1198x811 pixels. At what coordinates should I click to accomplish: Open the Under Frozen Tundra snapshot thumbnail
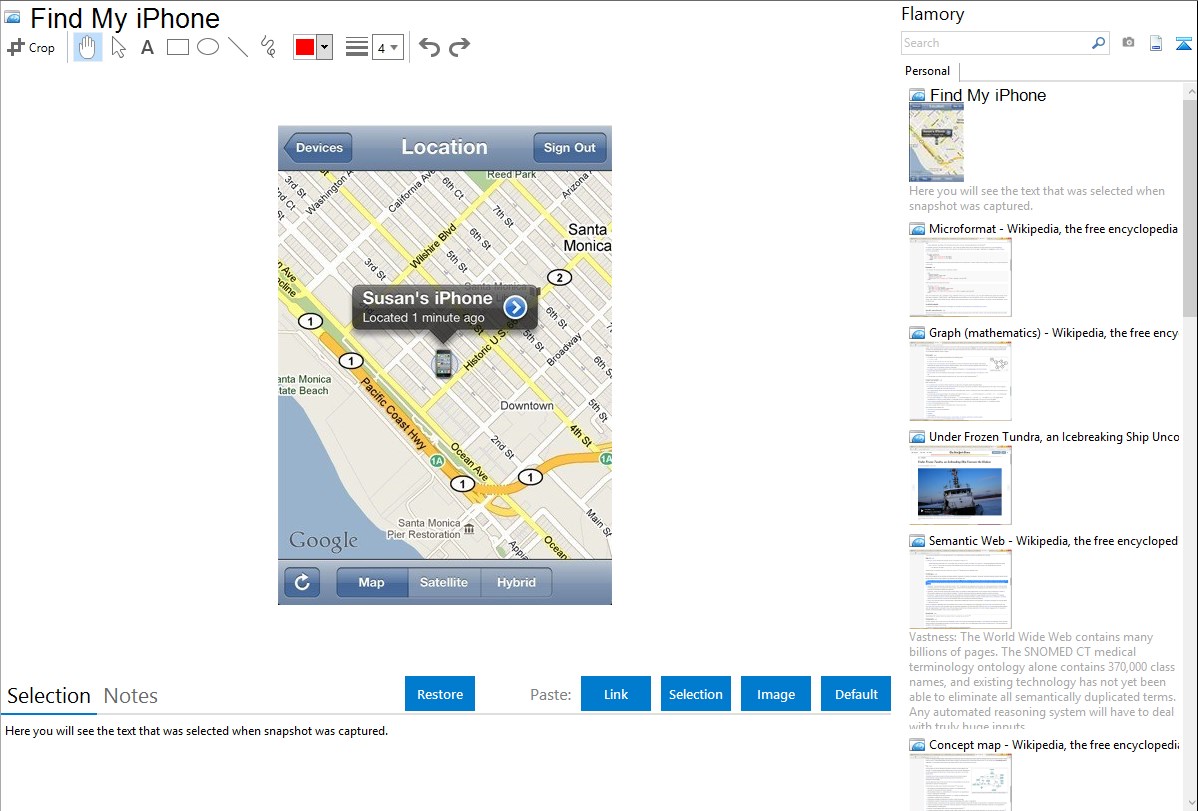pyautogui.click(x=960, y=485)
